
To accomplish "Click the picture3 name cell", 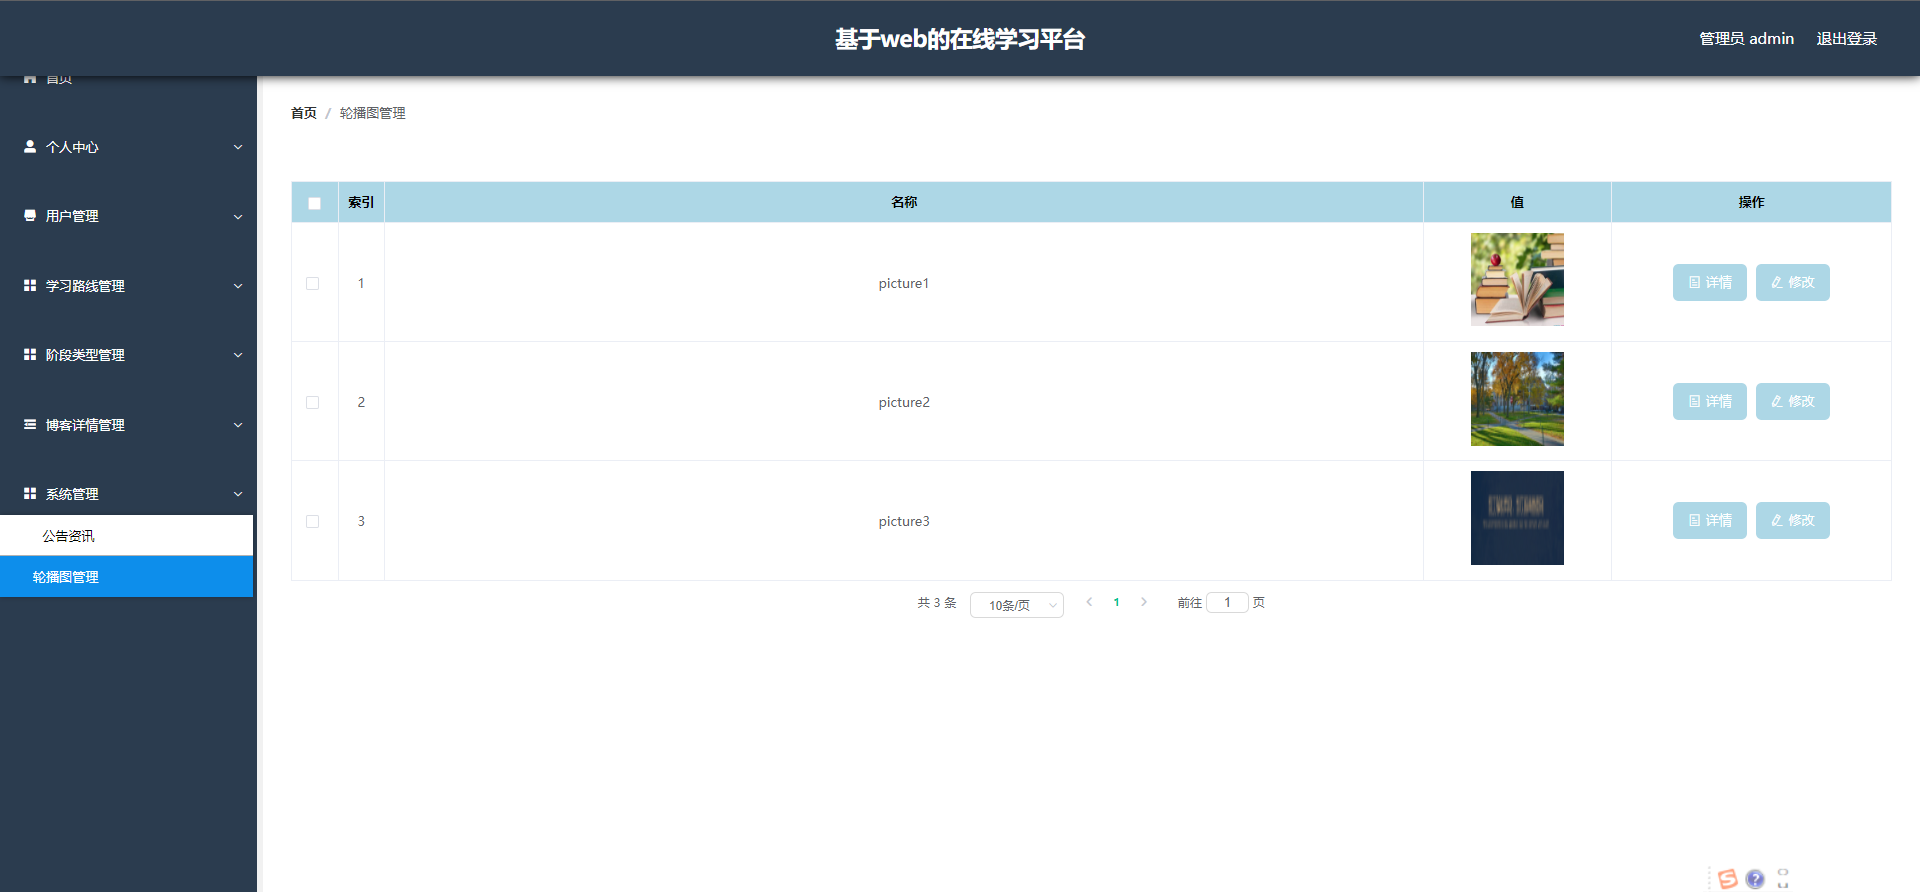I will 904,521.
